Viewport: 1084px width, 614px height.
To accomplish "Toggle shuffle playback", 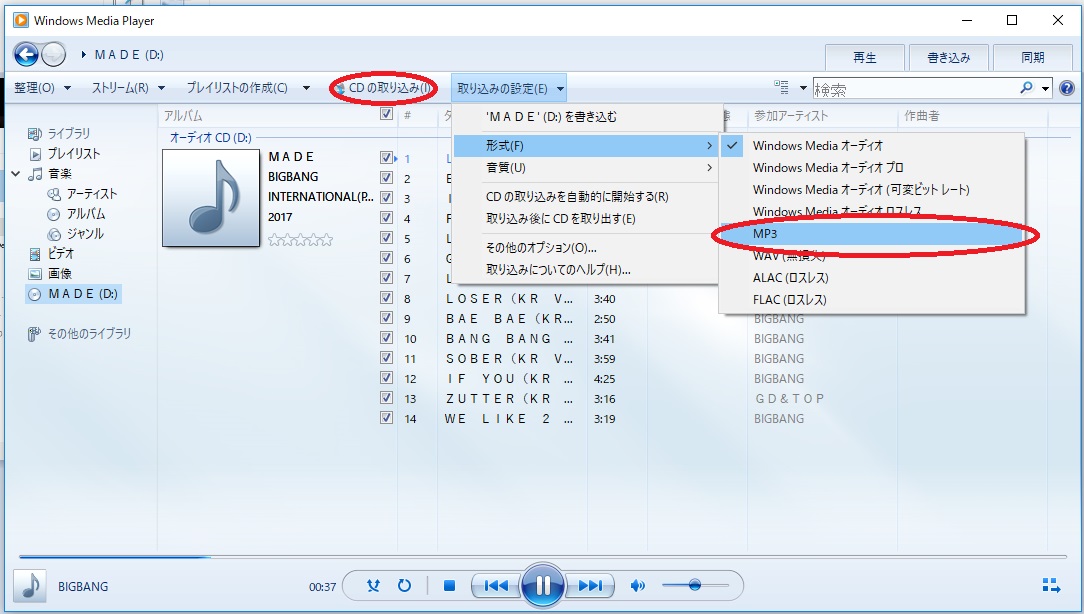I will click(x=373, y=586).
